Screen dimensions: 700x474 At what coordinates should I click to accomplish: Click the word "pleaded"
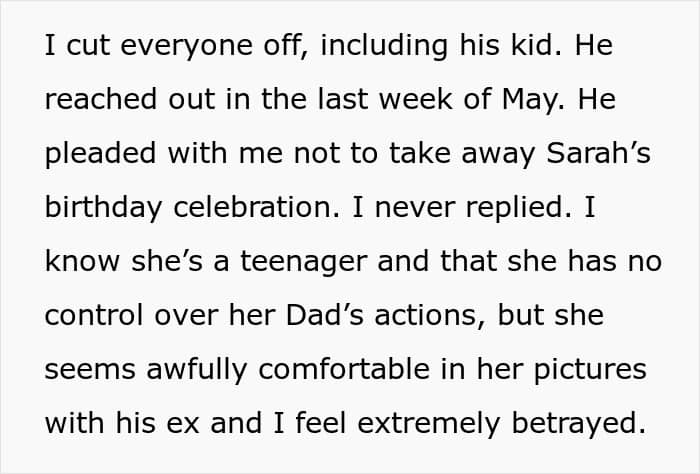click(97, 155)
